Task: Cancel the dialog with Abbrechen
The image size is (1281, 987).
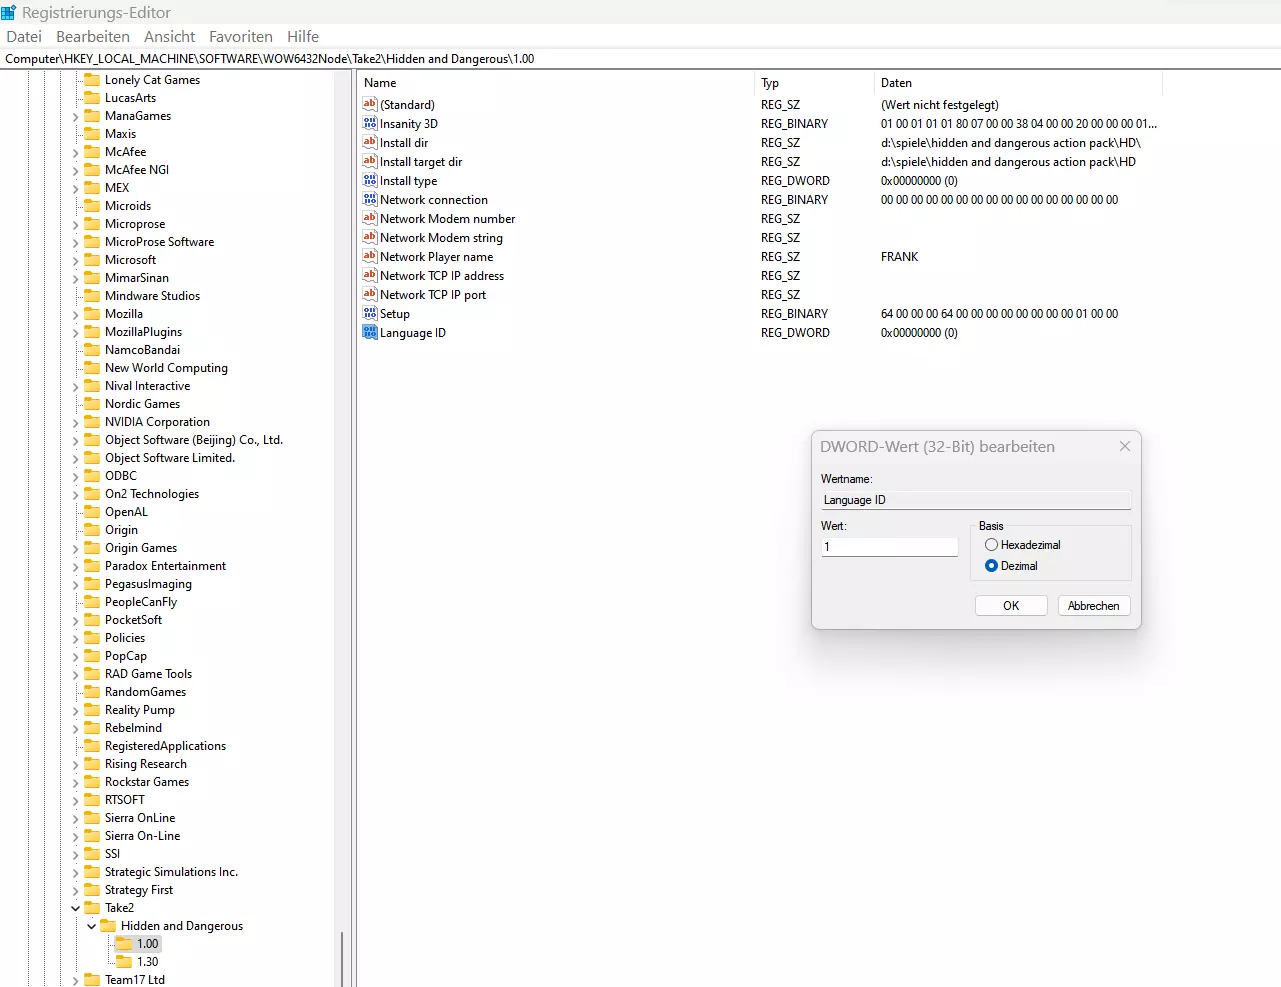Action: [x=1094, y=606]
